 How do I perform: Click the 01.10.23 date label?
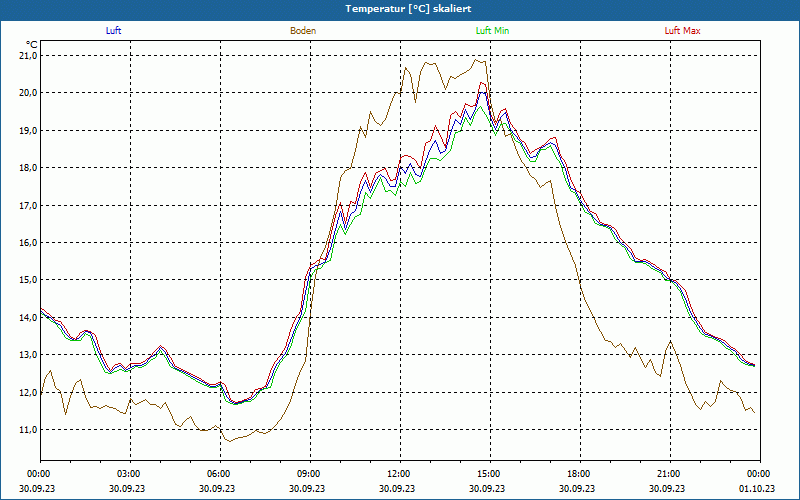coord(757,488)
